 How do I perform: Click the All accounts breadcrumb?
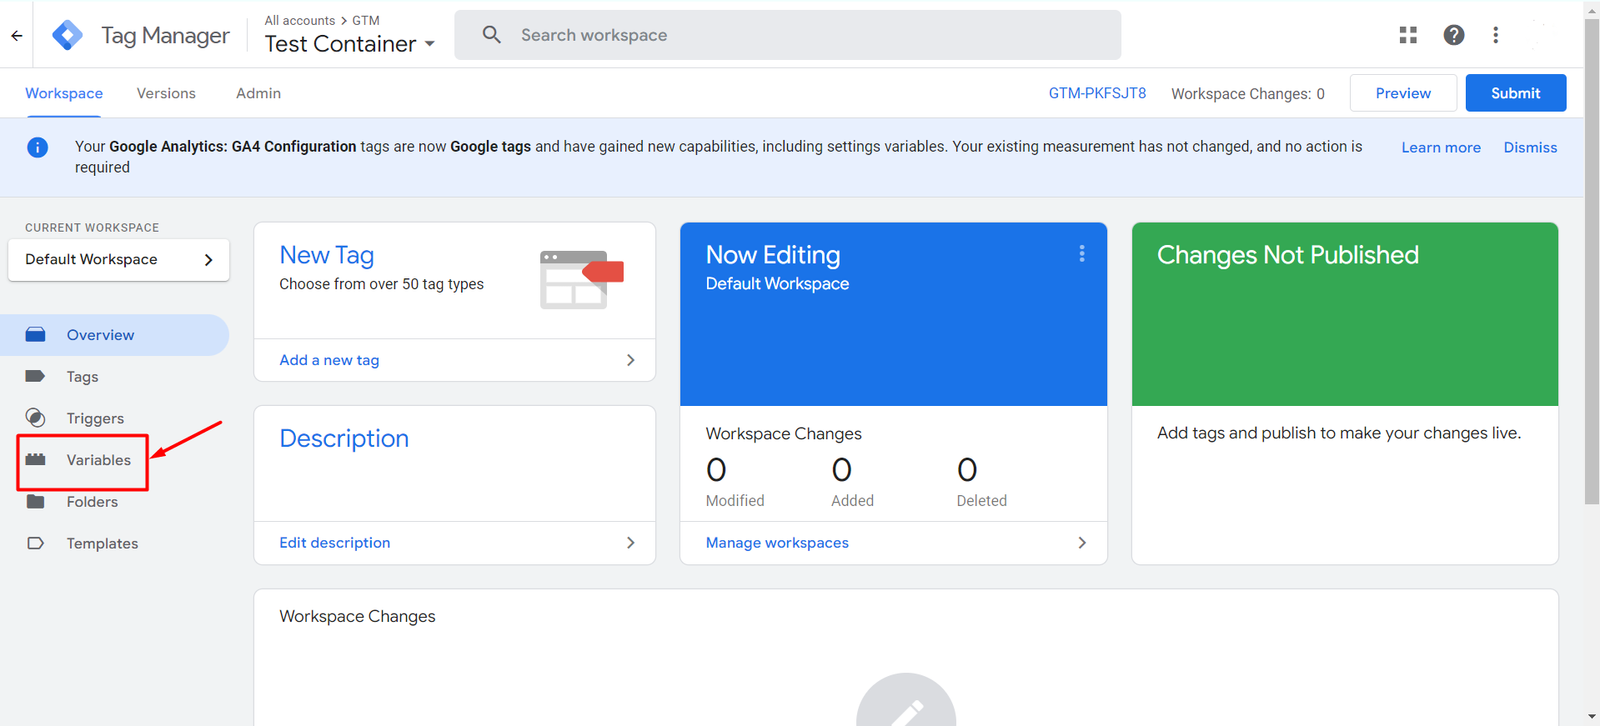pyautogui.click(x=300, y=20)
